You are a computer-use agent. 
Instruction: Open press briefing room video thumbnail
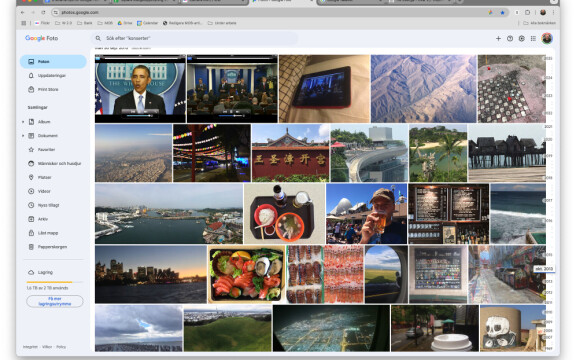coord(232,89)
